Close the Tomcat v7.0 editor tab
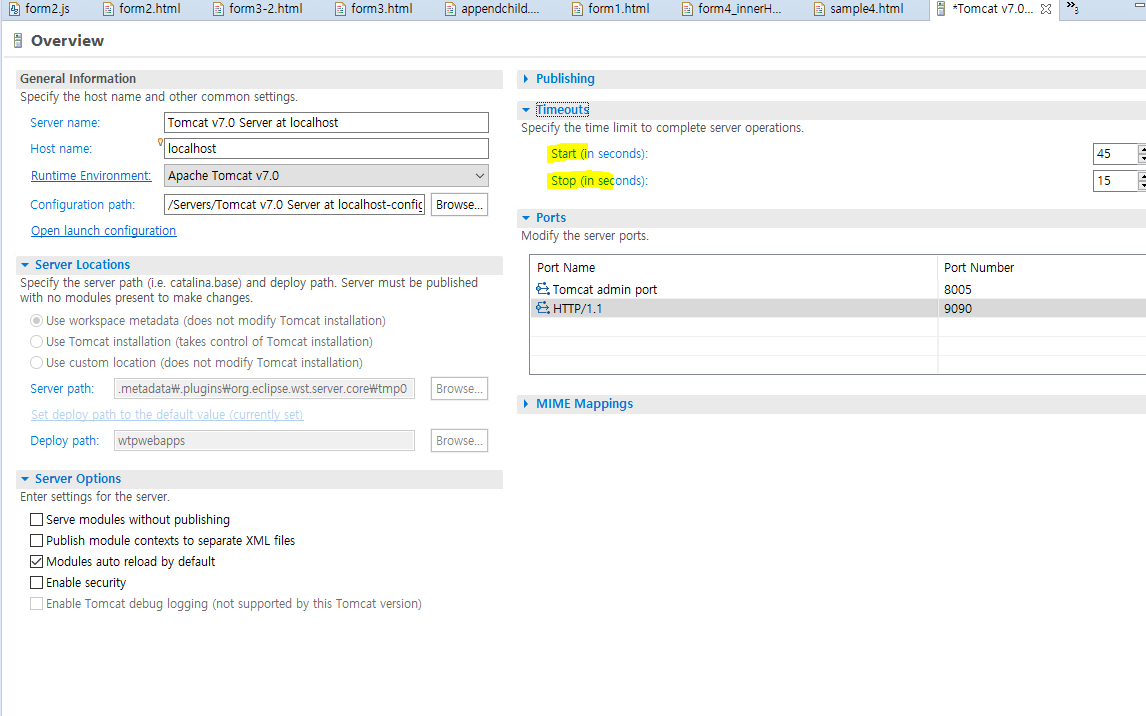The width and height of the screenshot is (1146, 716). (1046, 9)
